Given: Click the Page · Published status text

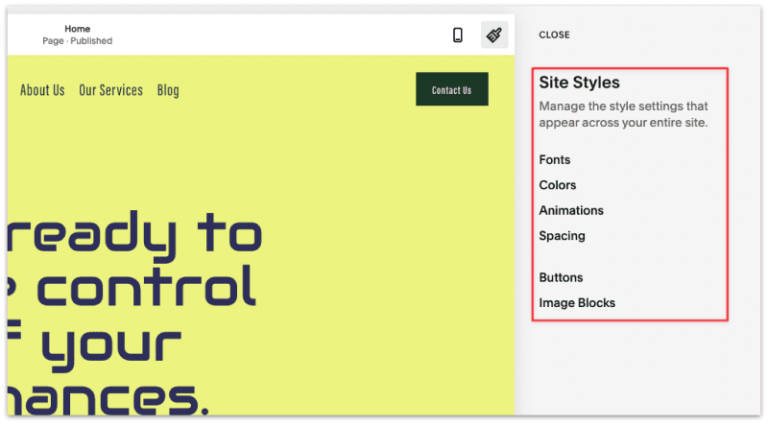Looking at the screenshot, I should point(77,41).
